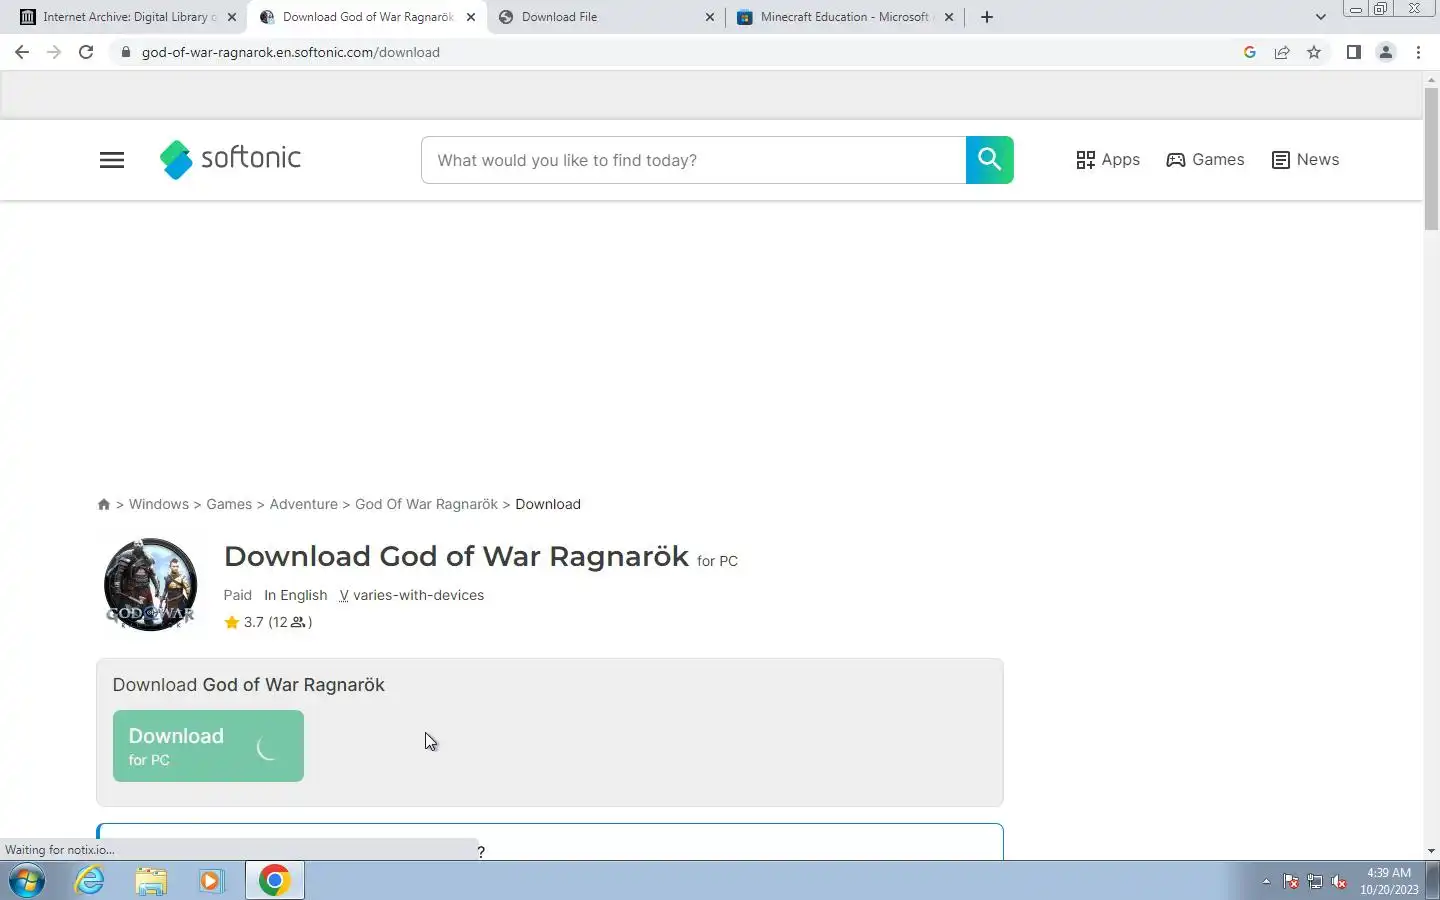Expand the tab search dropdown arrow
The height and width of the screenshot is (900, 1440).
click(x=1320, y=17)
